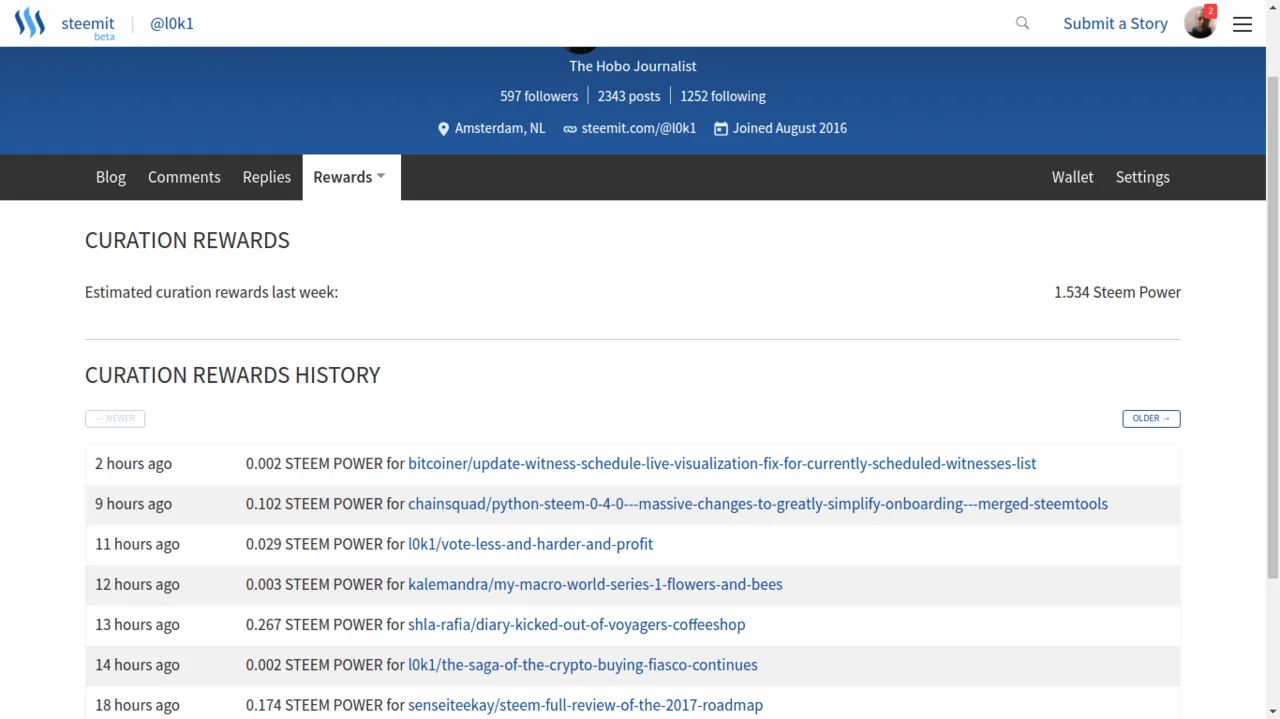
Task: Click the '2 hours ago' timestamp
Action: 133,463
